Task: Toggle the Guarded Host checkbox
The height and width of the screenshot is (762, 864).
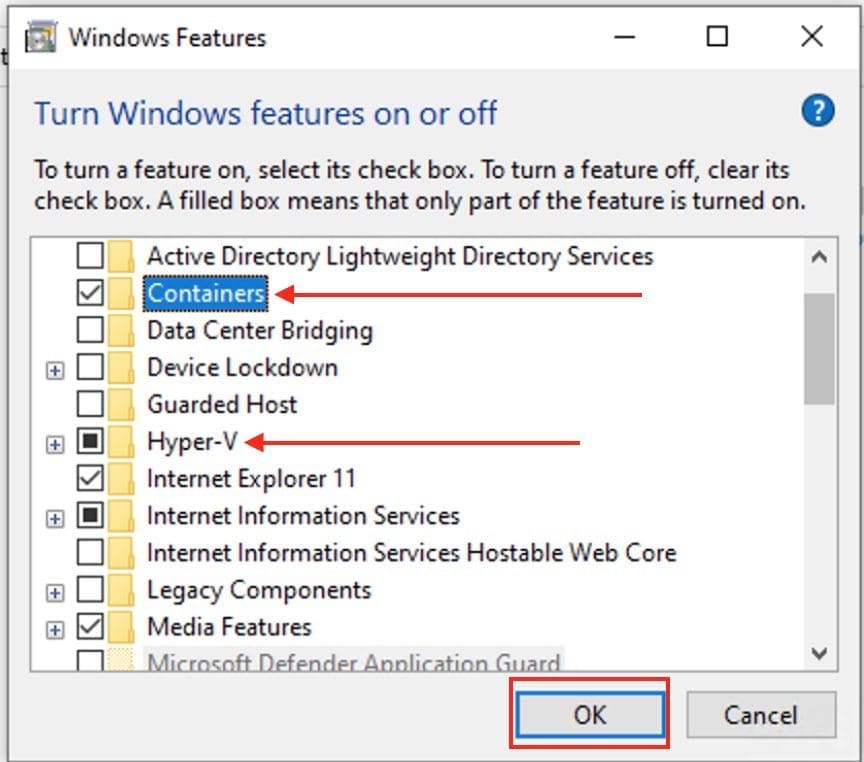Action: click(90, 404)
